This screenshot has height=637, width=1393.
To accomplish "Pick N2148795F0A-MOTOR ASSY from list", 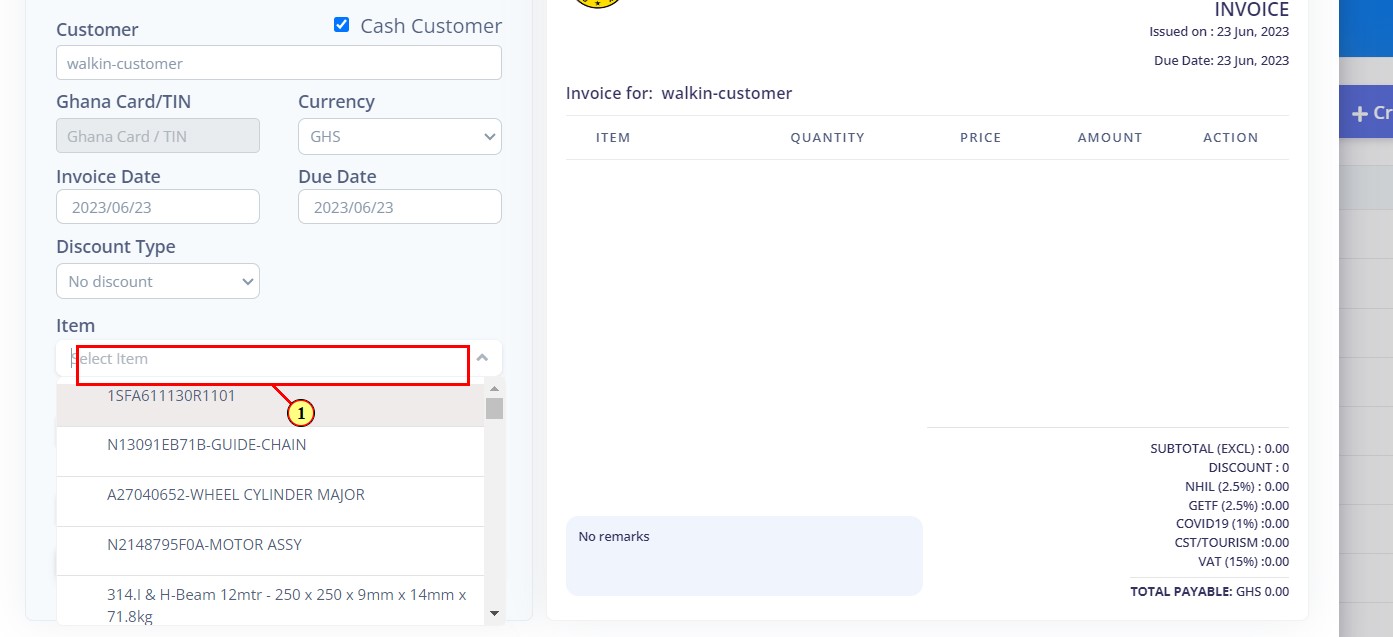I will 270,552.
